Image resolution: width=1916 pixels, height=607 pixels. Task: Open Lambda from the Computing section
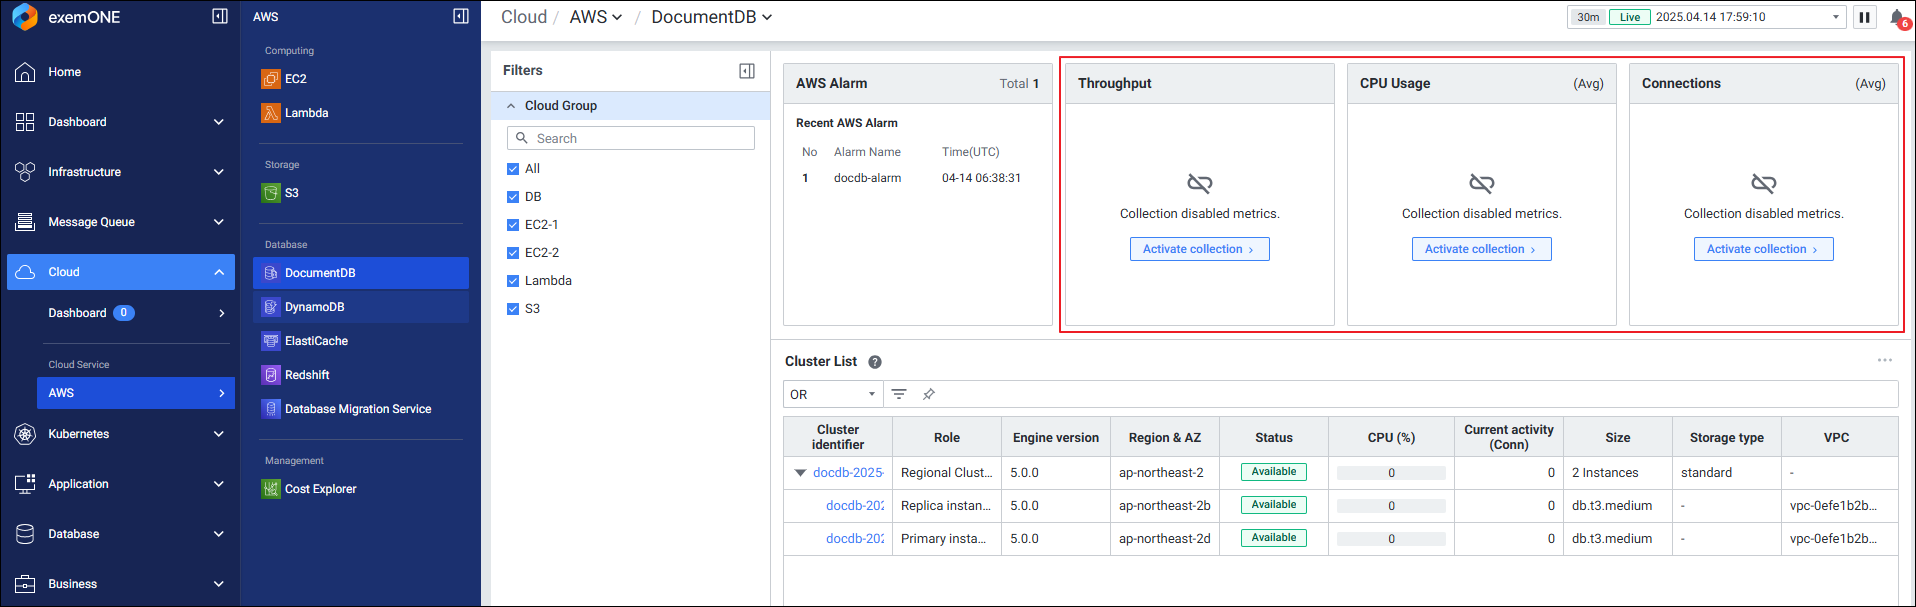click(306, 113)
